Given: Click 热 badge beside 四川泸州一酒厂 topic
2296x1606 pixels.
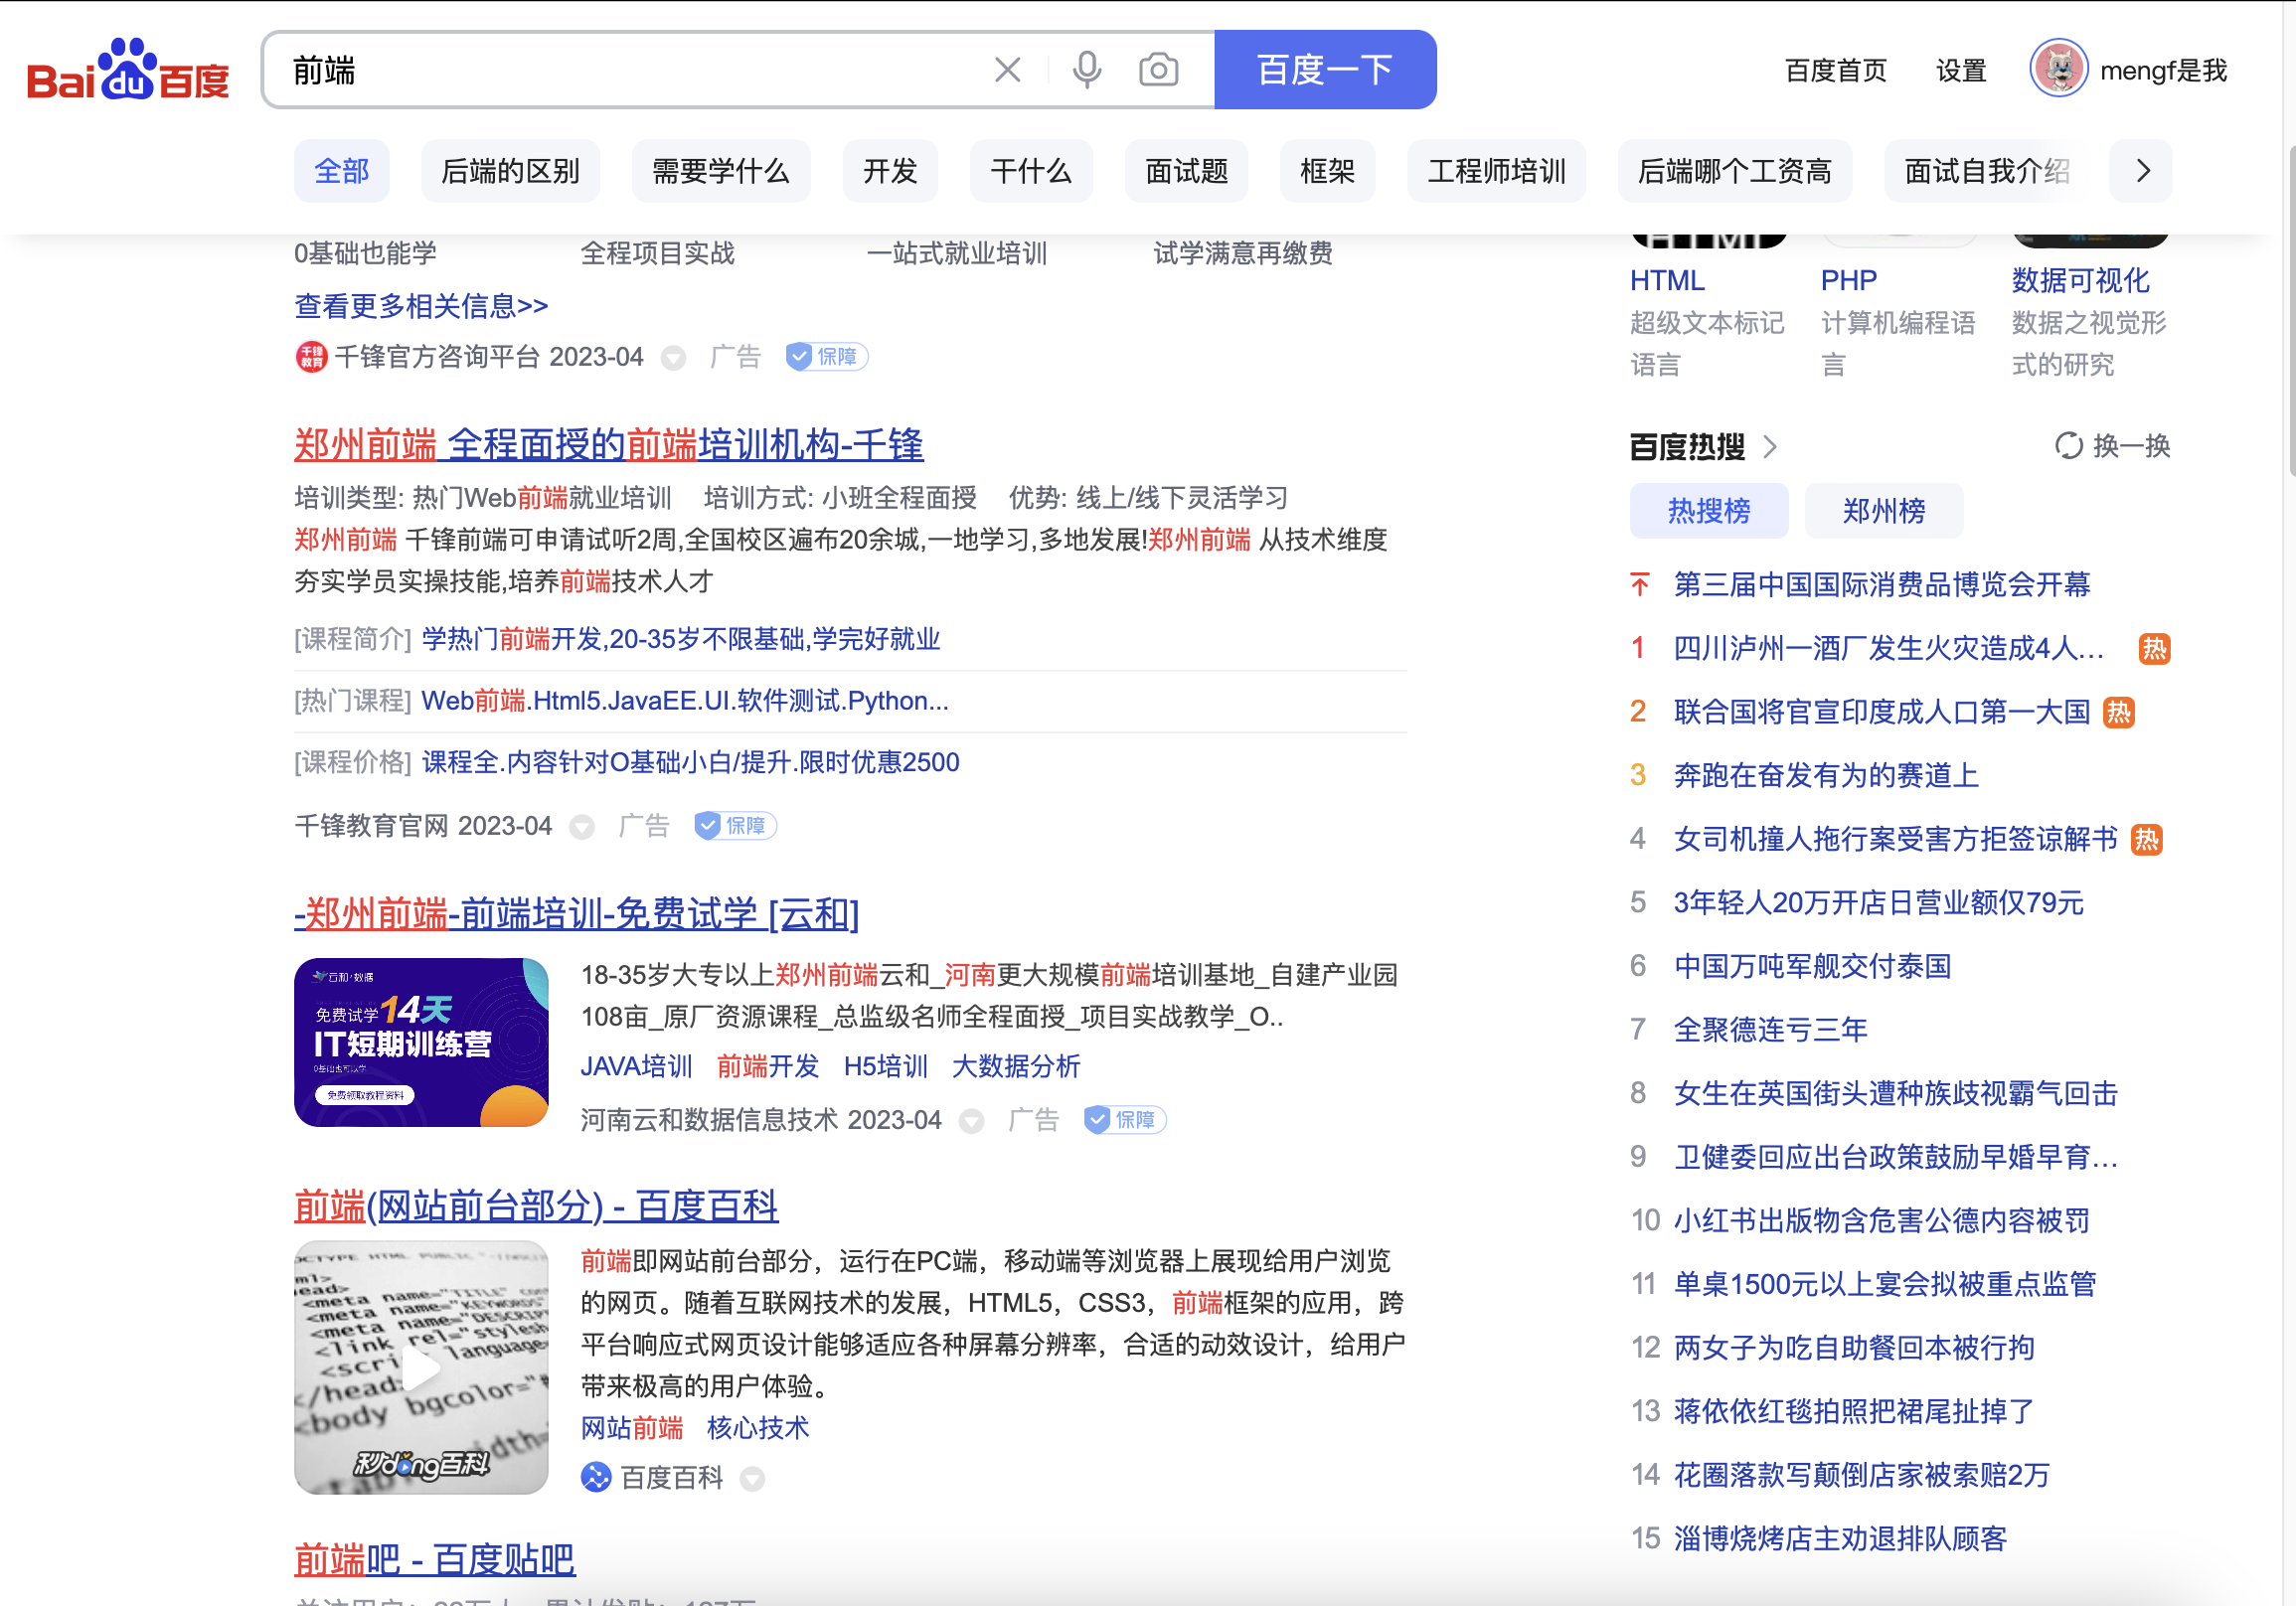Looking at the screenshot, I should pos(2154,649).
